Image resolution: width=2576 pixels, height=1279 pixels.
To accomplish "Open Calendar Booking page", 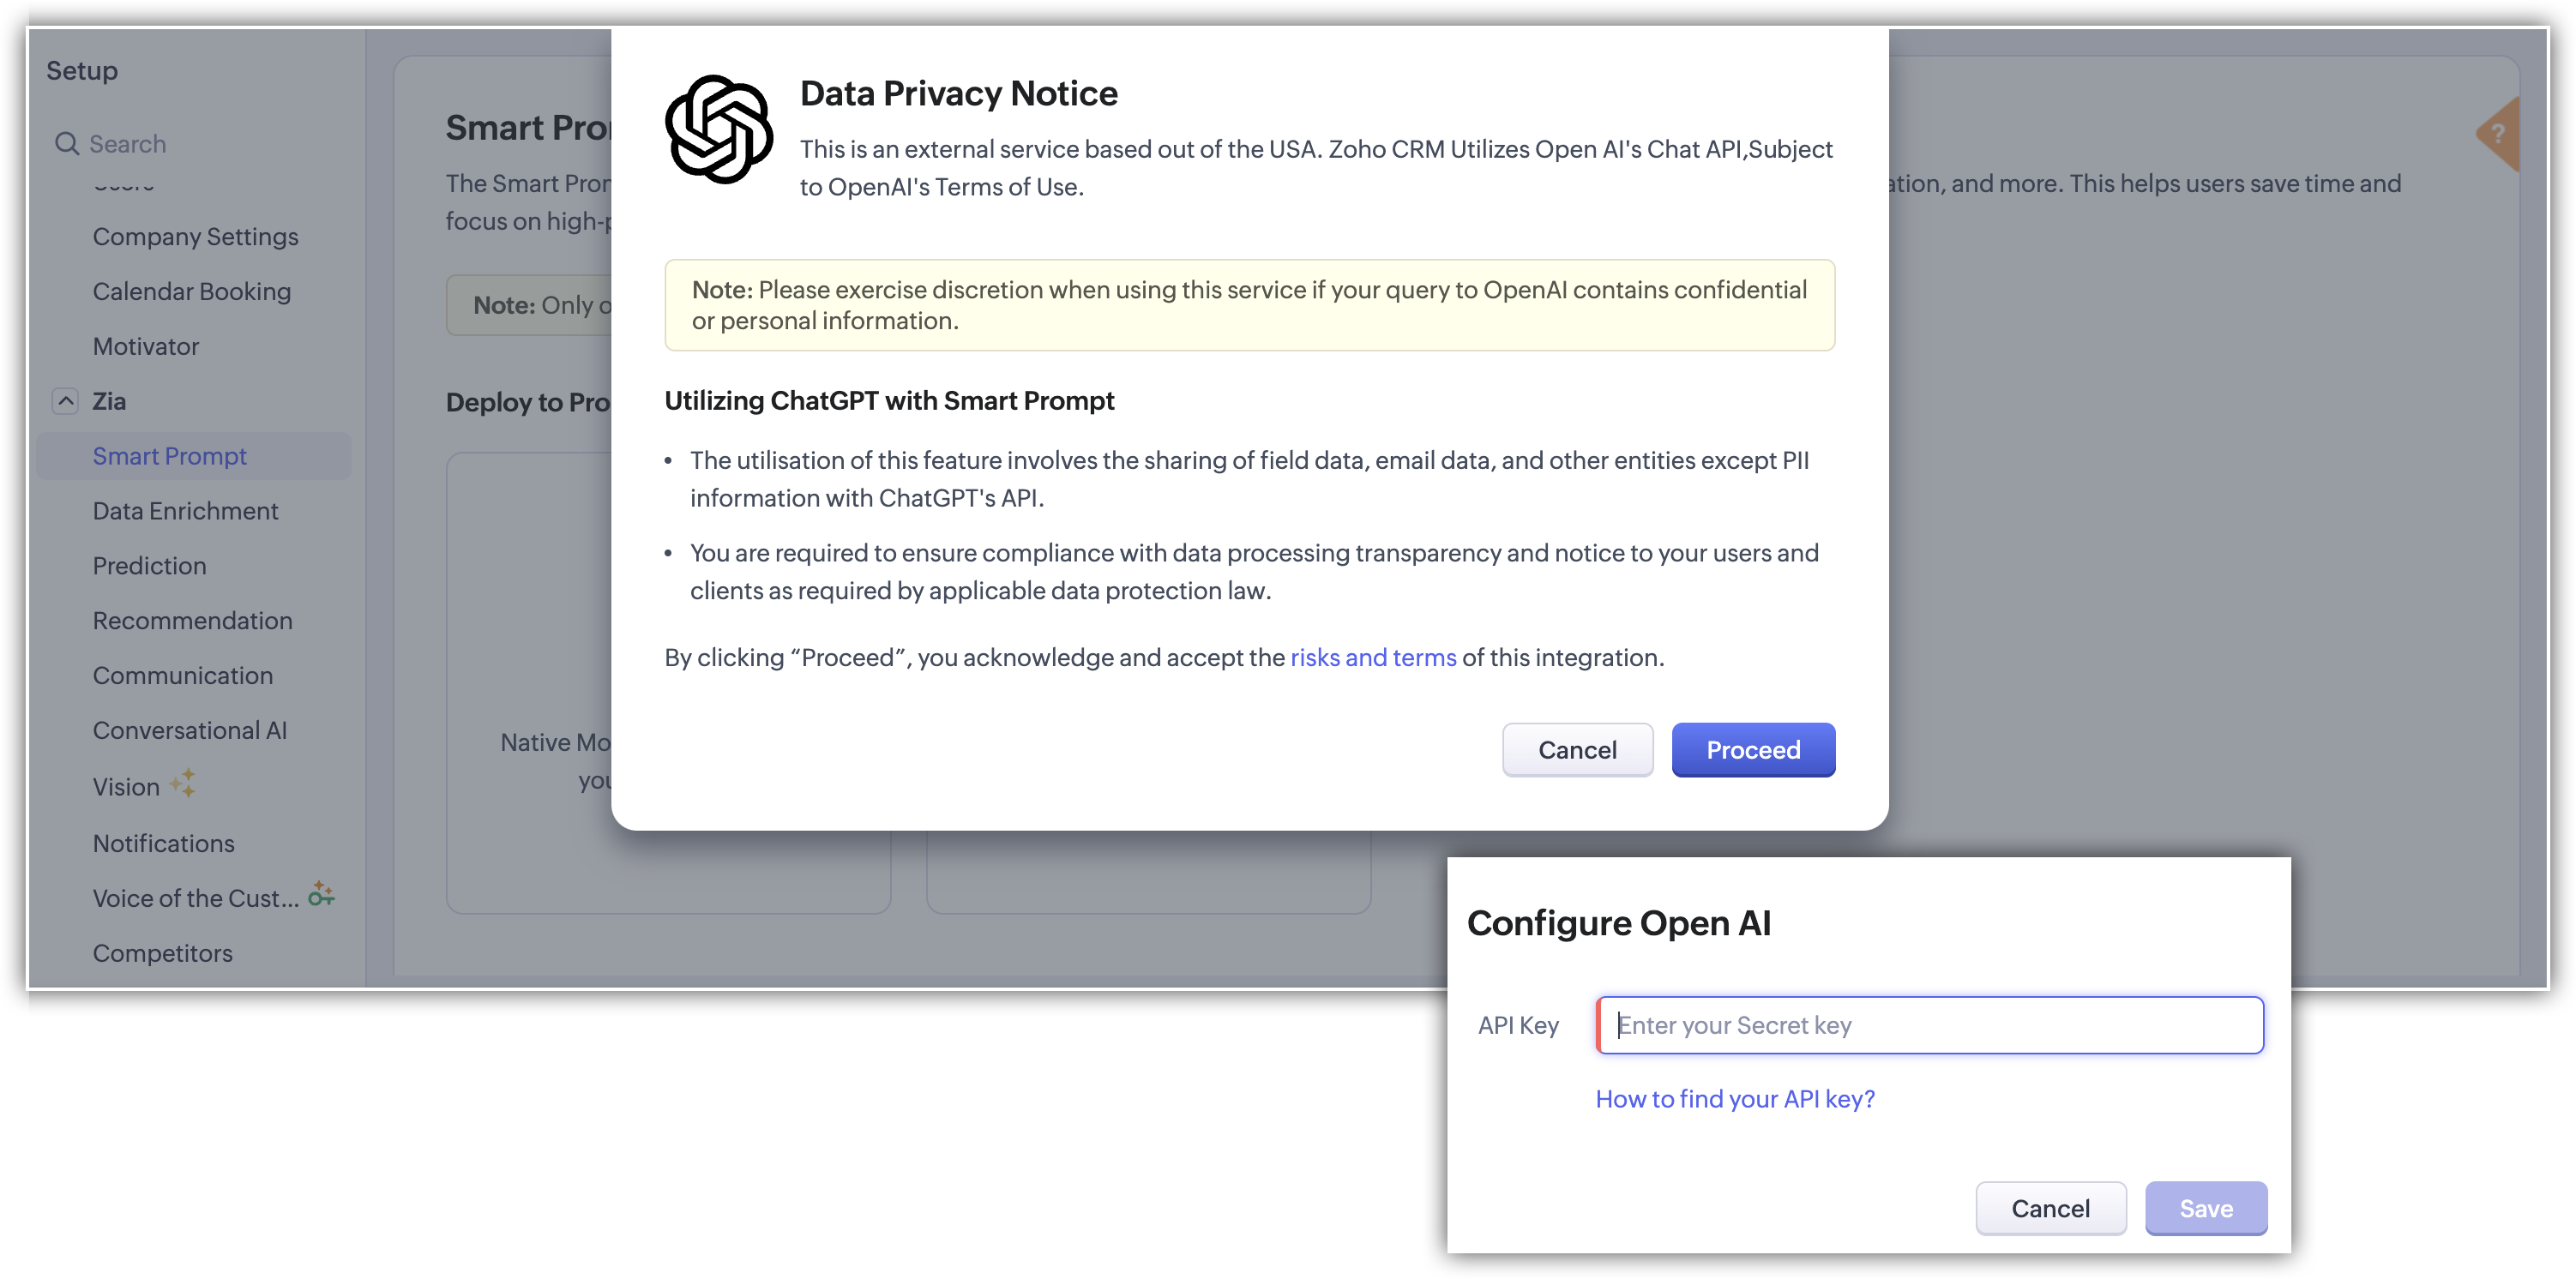I will [x=191, y=292].
